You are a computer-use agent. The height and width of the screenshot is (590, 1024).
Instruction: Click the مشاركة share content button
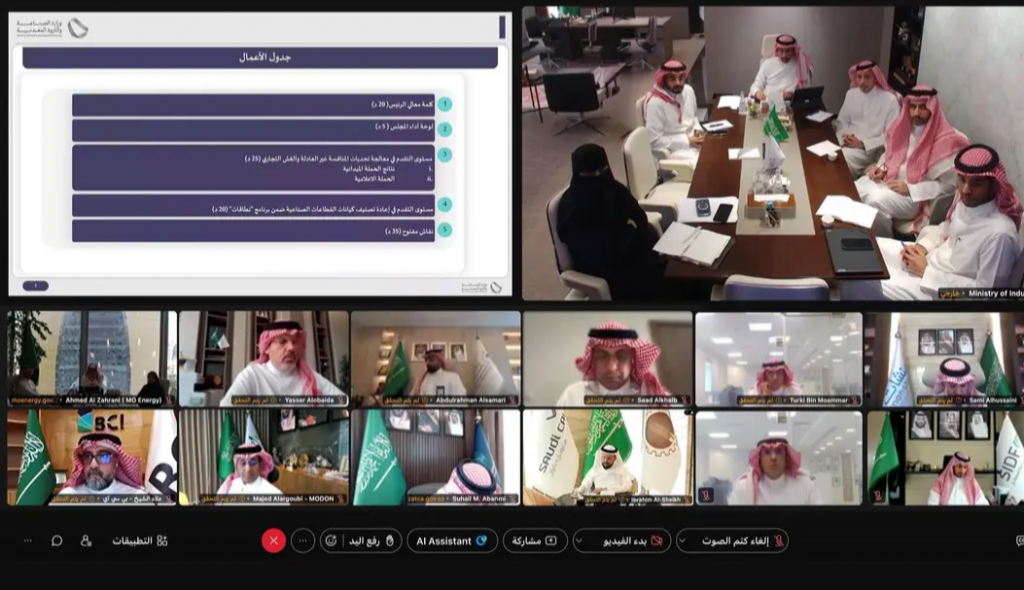coord(535,541)
